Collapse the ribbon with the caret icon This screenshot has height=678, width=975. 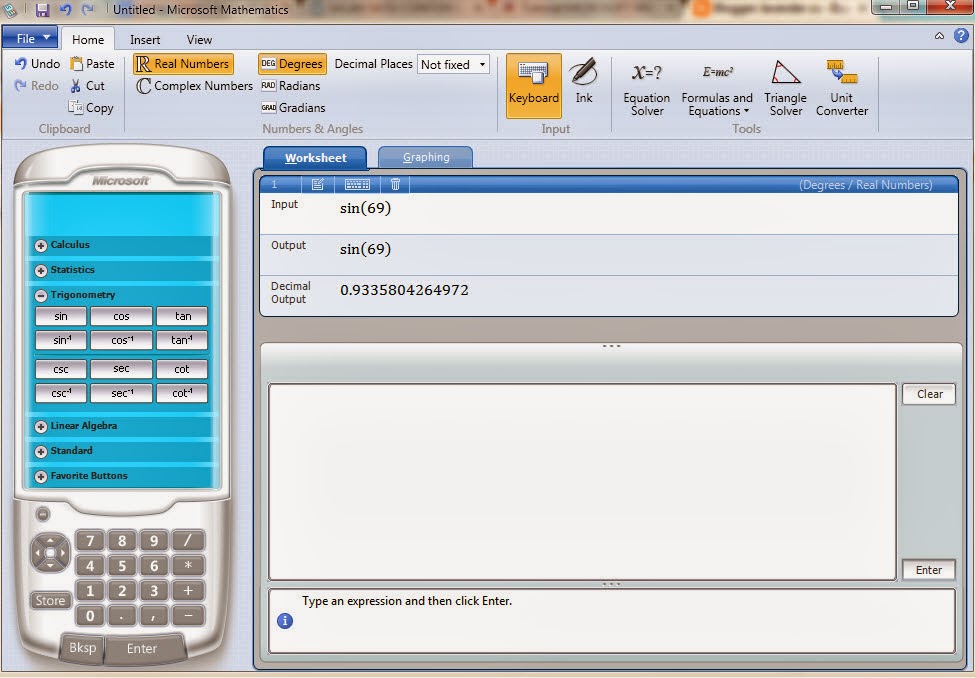click(939, 35)
